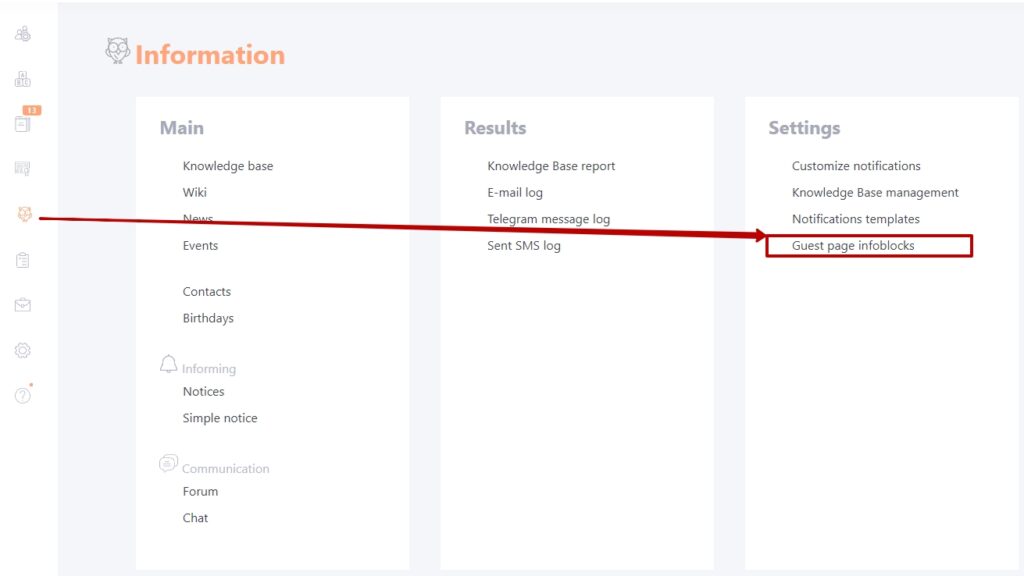Image resolution: width=1024 pixels, height=576 pixels.
Task: Select the topmost people group sidebar icon
Action: 23,34
